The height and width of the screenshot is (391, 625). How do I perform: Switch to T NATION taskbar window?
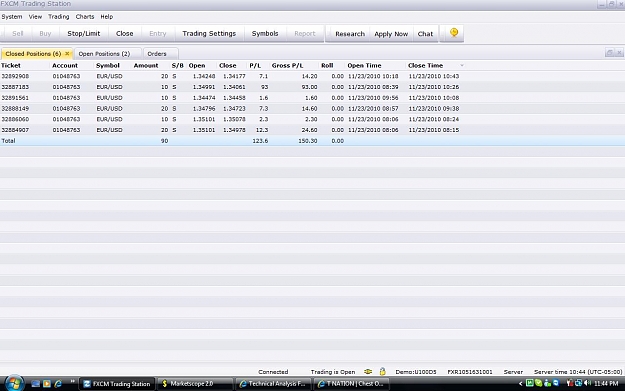point(352,384)
